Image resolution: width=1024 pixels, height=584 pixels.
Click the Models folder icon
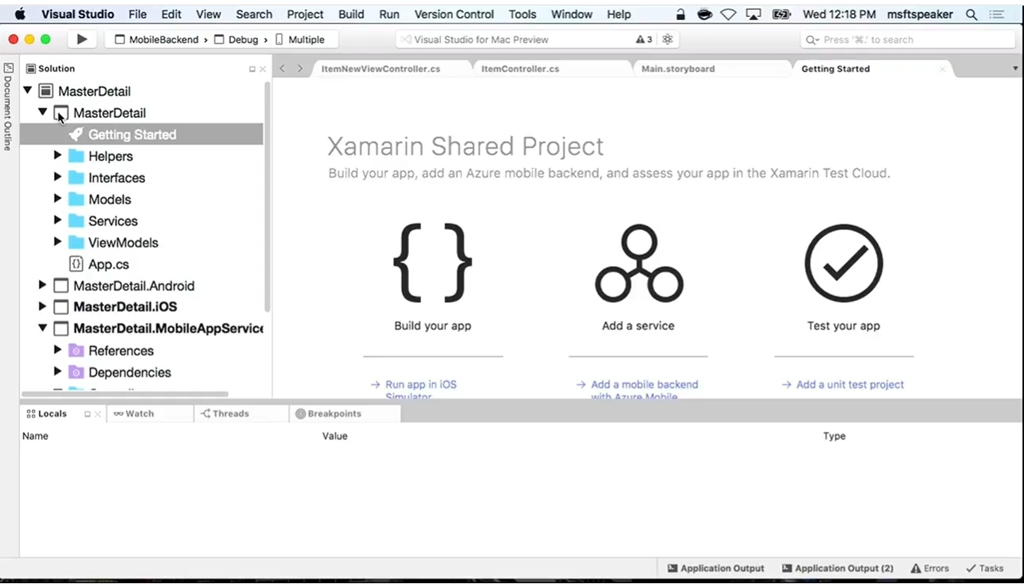76,199
